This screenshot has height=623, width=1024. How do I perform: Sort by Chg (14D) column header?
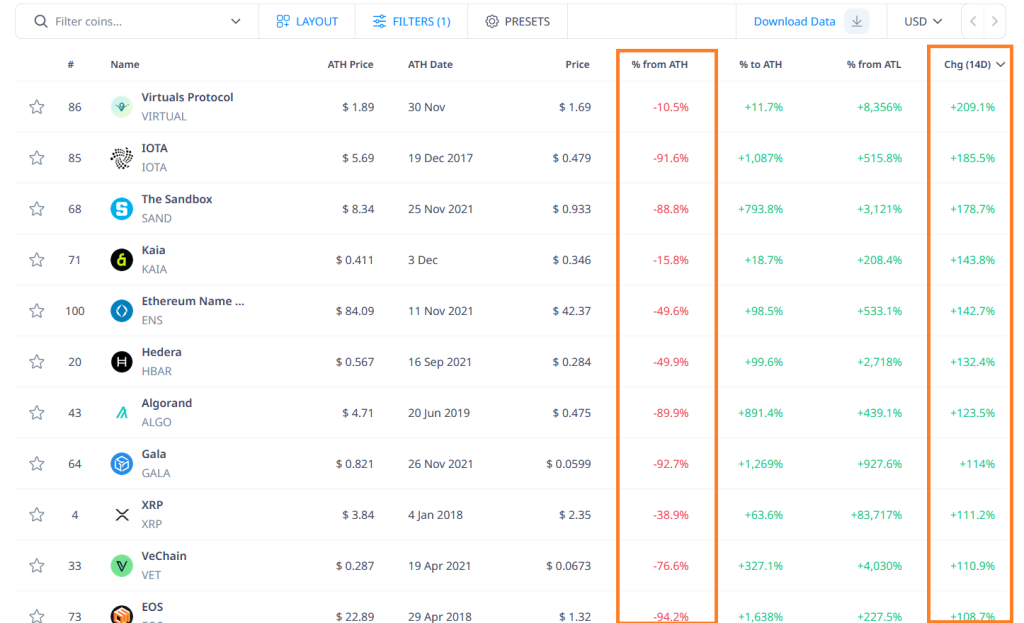974,64
